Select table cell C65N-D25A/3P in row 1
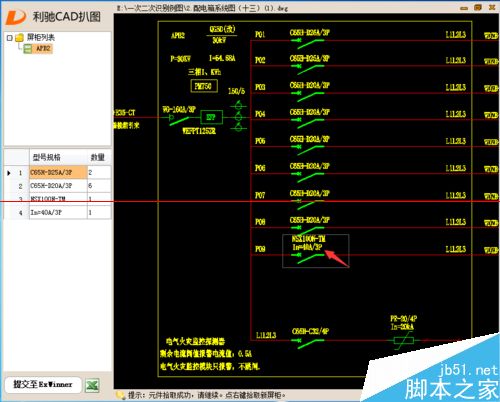 pyautogui.click(x=58, y=172)
